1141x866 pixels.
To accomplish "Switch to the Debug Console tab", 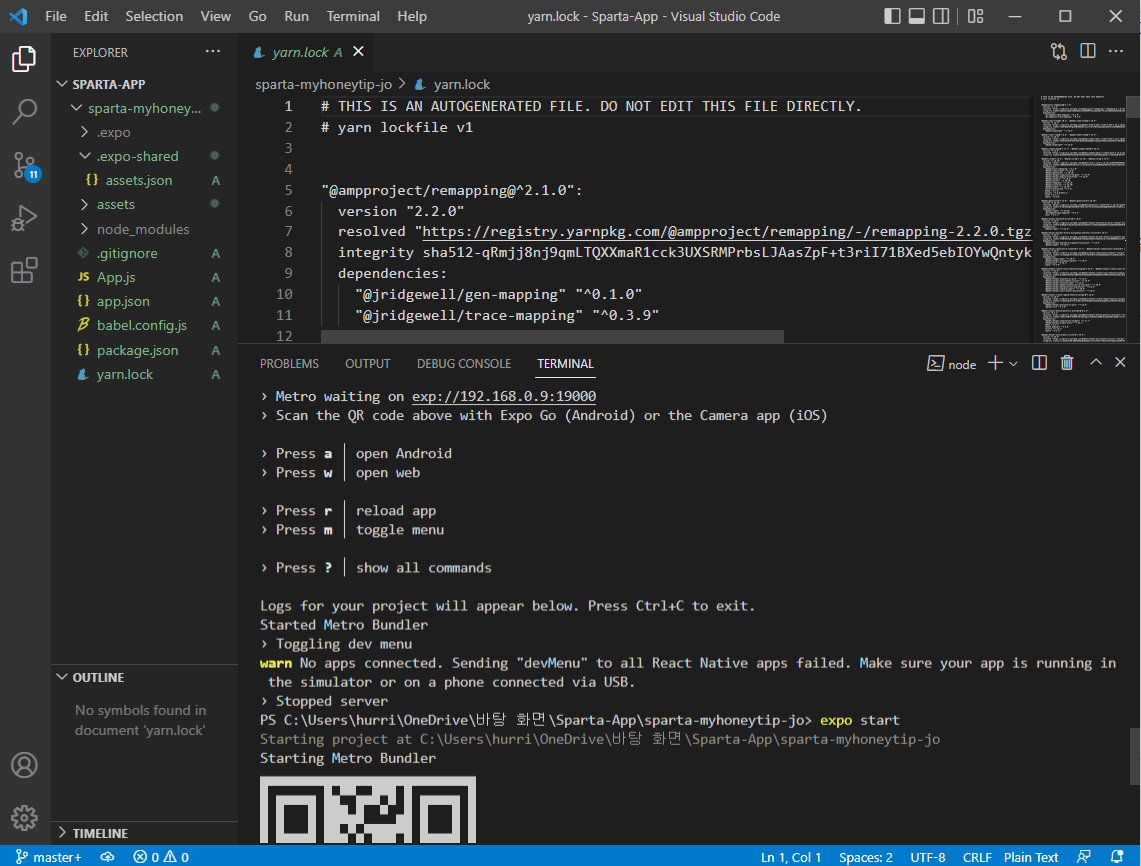I will (x=464, y=364).
